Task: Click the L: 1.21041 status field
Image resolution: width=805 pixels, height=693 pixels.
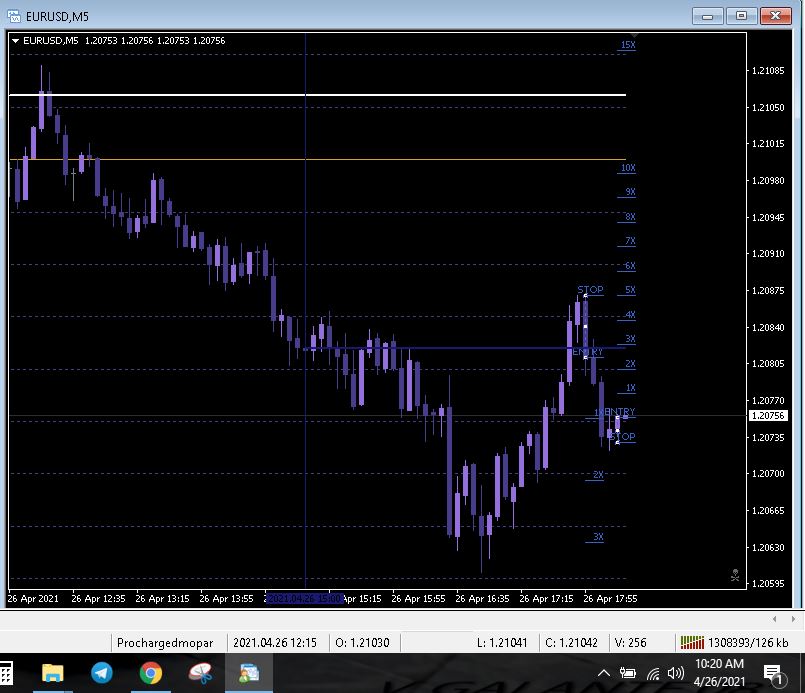Action: 502,643
